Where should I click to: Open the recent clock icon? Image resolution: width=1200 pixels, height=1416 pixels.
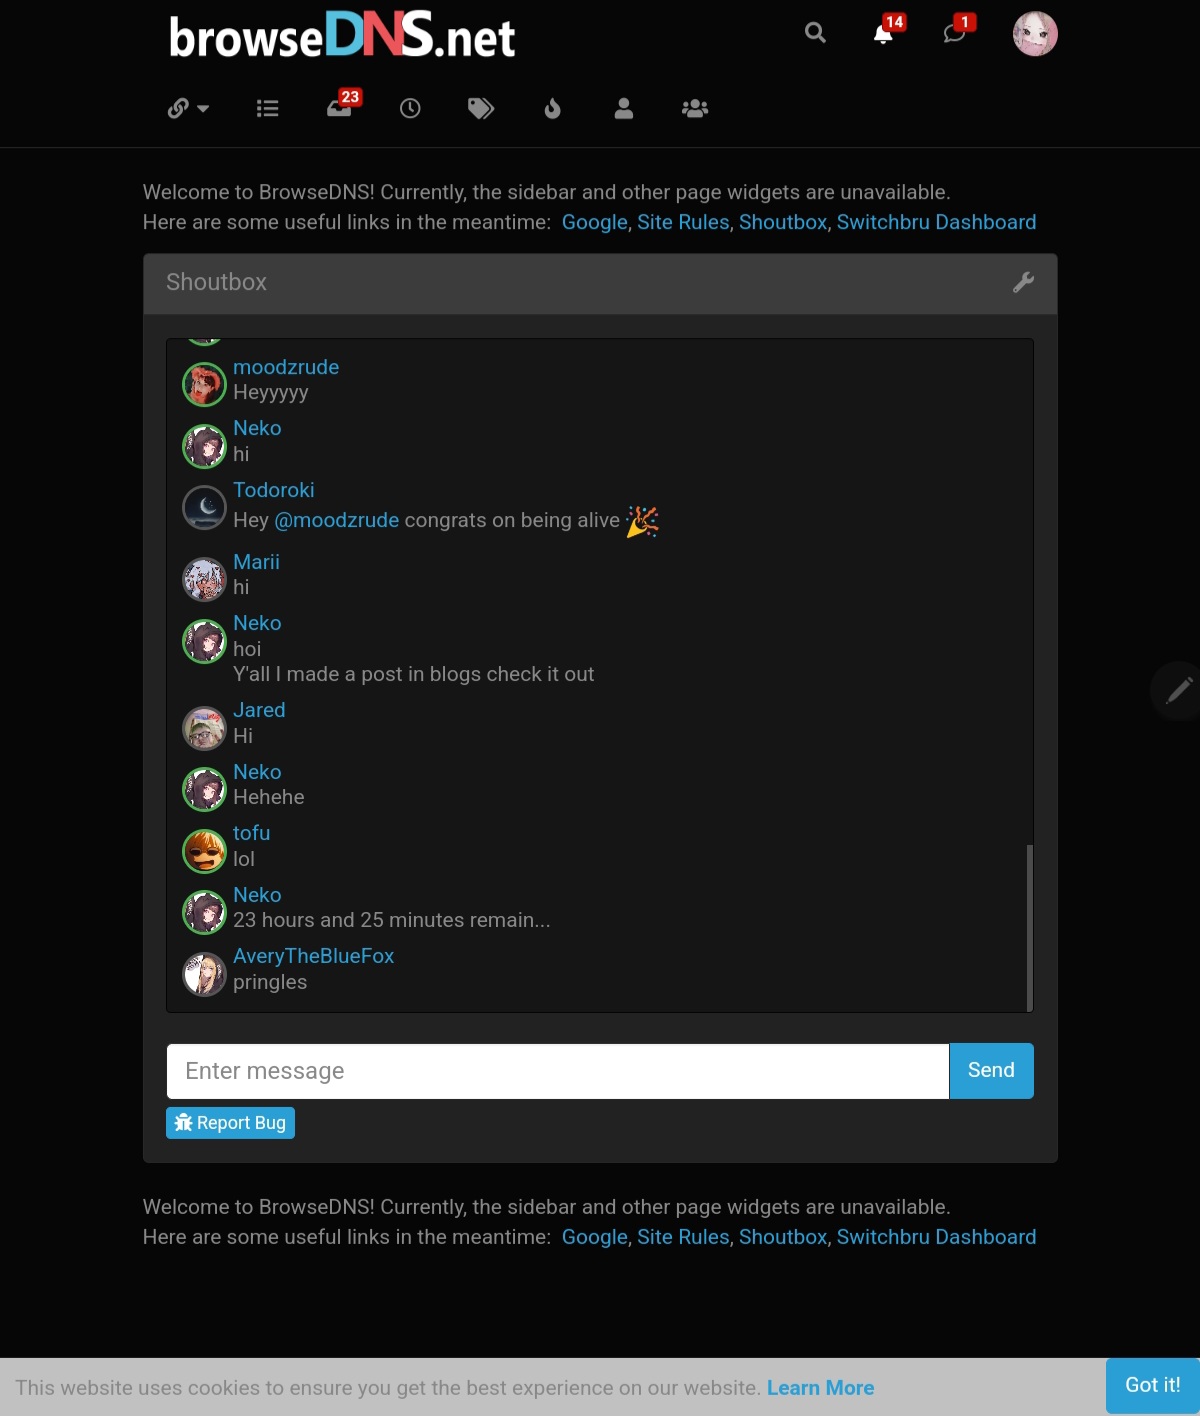tap(410, 108)
